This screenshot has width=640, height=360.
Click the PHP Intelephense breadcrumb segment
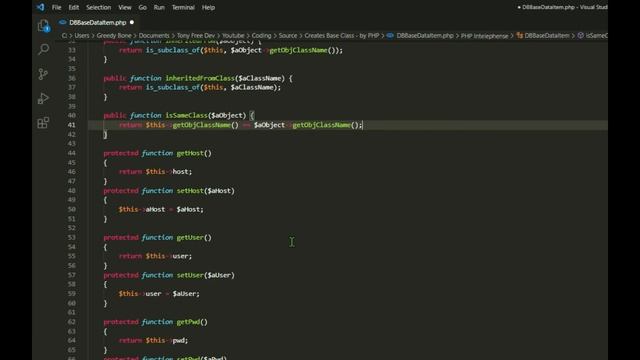pyautogui.click(x=484, y=36)
